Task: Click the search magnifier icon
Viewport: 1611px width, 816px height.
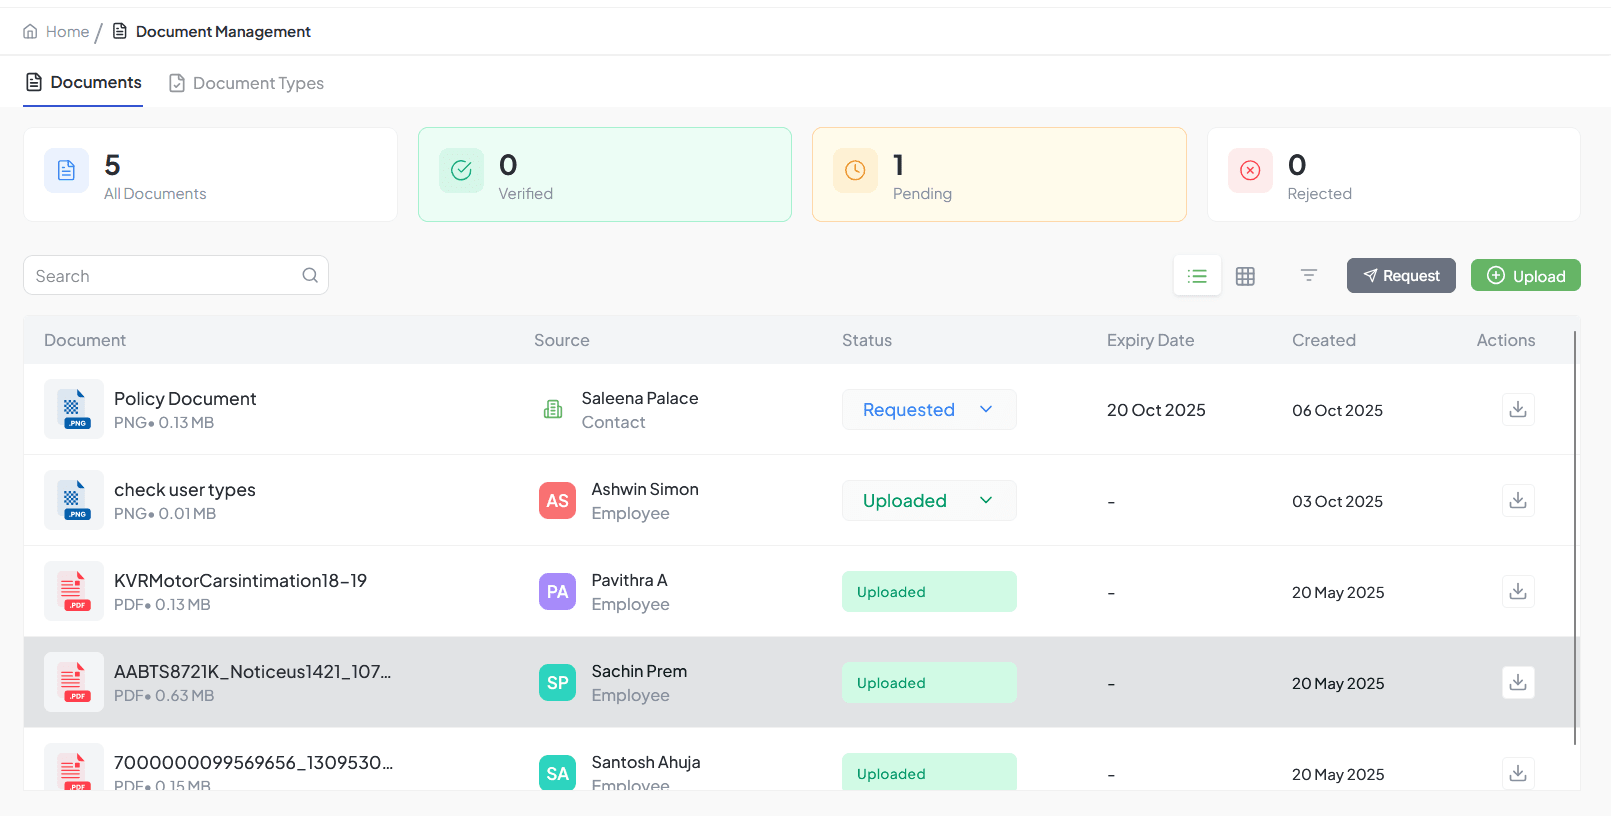Action: (310, 275)
